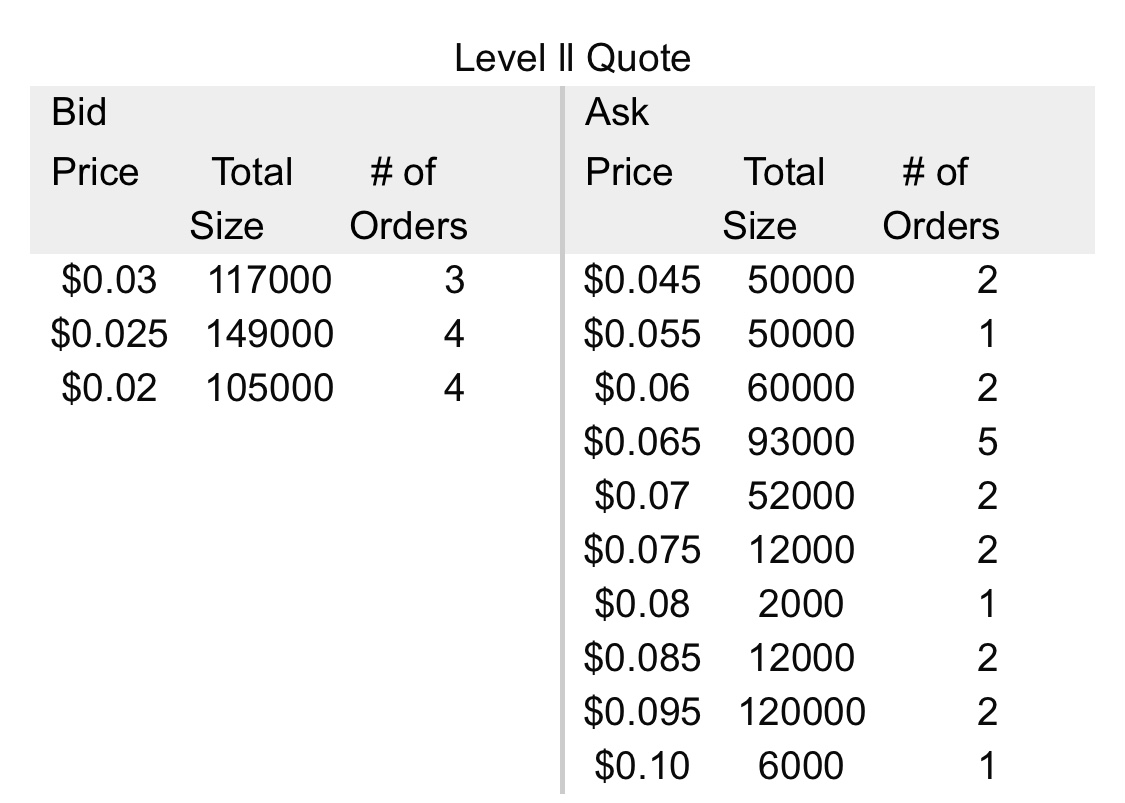Click the 60000 ask total size
The width and height of the screenshot is (1125, 803).
click(x=801, y=388)
